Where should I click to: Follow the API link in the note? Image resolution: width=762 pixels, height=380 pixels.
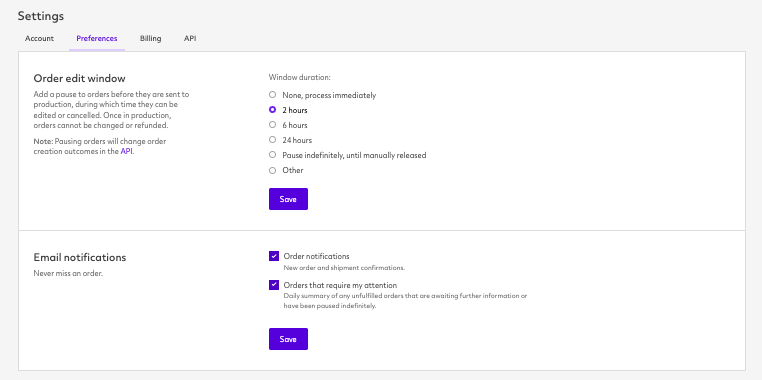point(126,151)
